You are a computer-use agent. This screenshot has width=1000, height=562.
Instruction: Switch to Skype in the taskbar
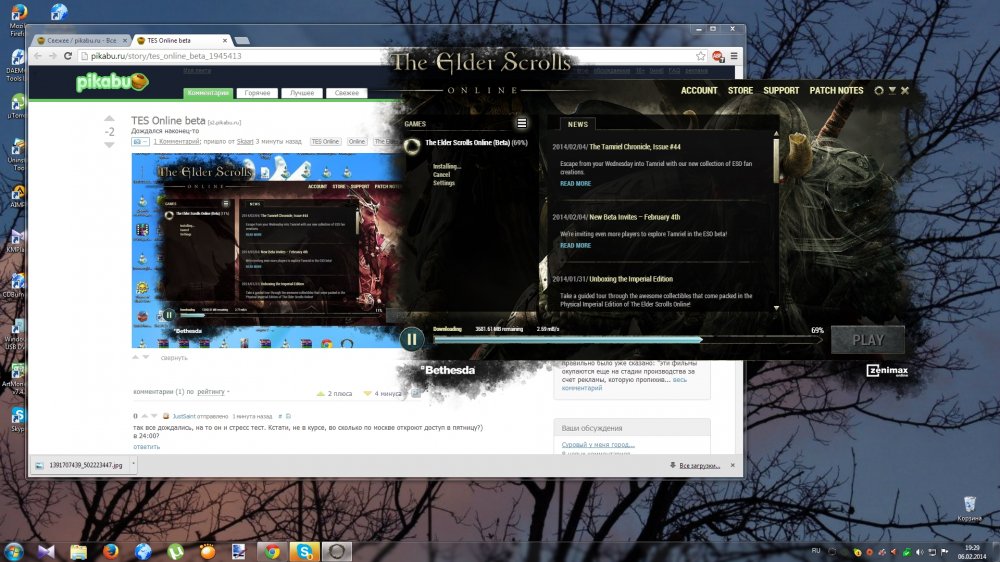click(x=304, y=552)
